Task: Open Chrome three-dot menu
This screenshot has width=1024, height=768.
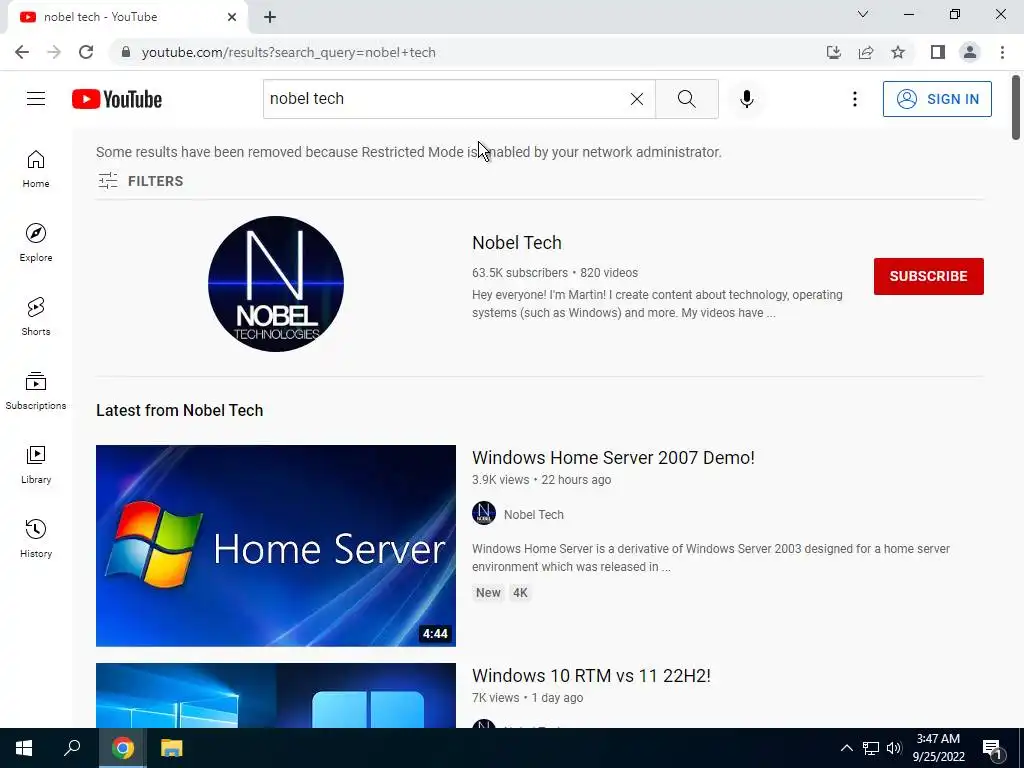Action: click(1002, 52)
